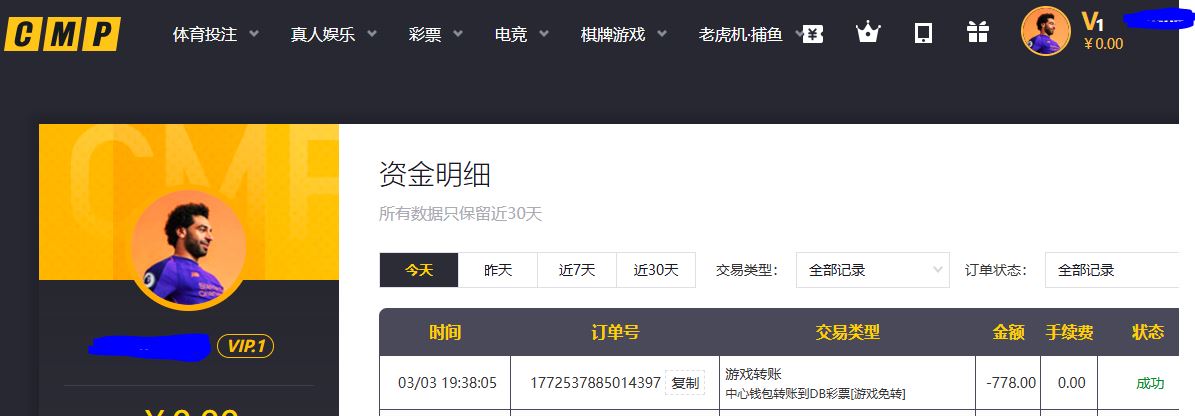The height and width of the screenshot is (416, 1195).
Task: Expand the 体育投注 menu
Action: [215, 34]
